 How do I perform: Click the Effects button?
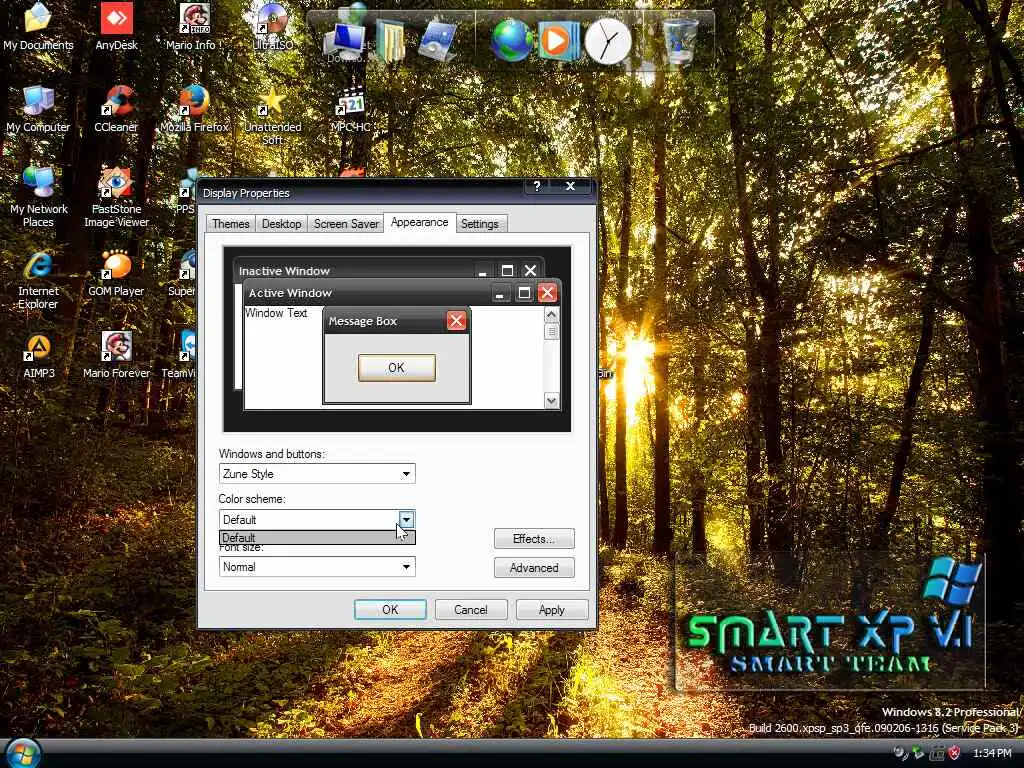(x=534, y=539)
